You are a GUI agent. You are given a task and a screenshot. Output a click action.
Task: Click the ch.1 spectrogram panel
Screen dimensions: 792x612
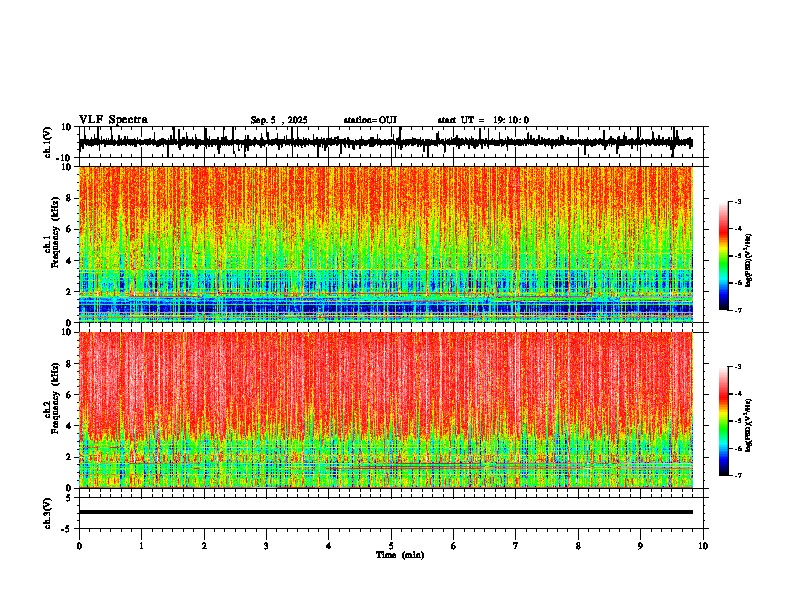tap(386, 244)
